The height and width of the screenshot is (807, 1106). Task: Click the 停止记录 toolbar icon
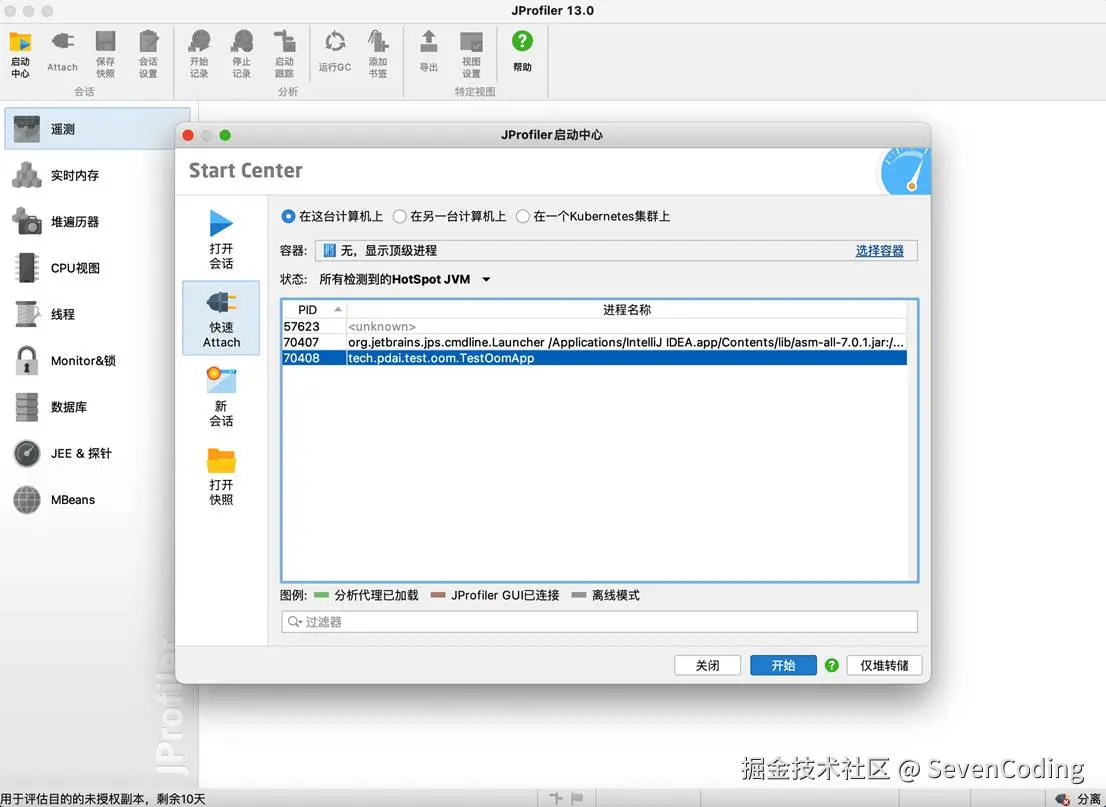(x=242, y=54)
